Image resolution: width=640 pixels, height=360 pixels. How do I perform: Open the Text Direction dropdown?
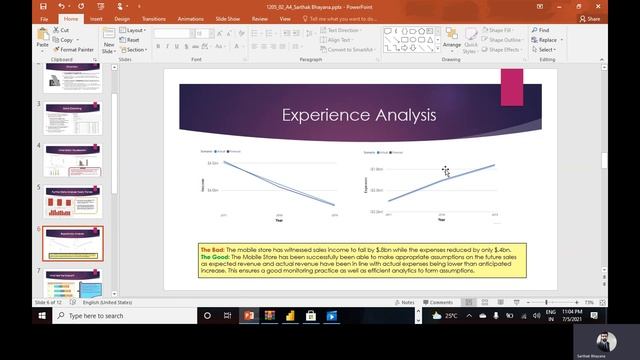tap(341, 30)
